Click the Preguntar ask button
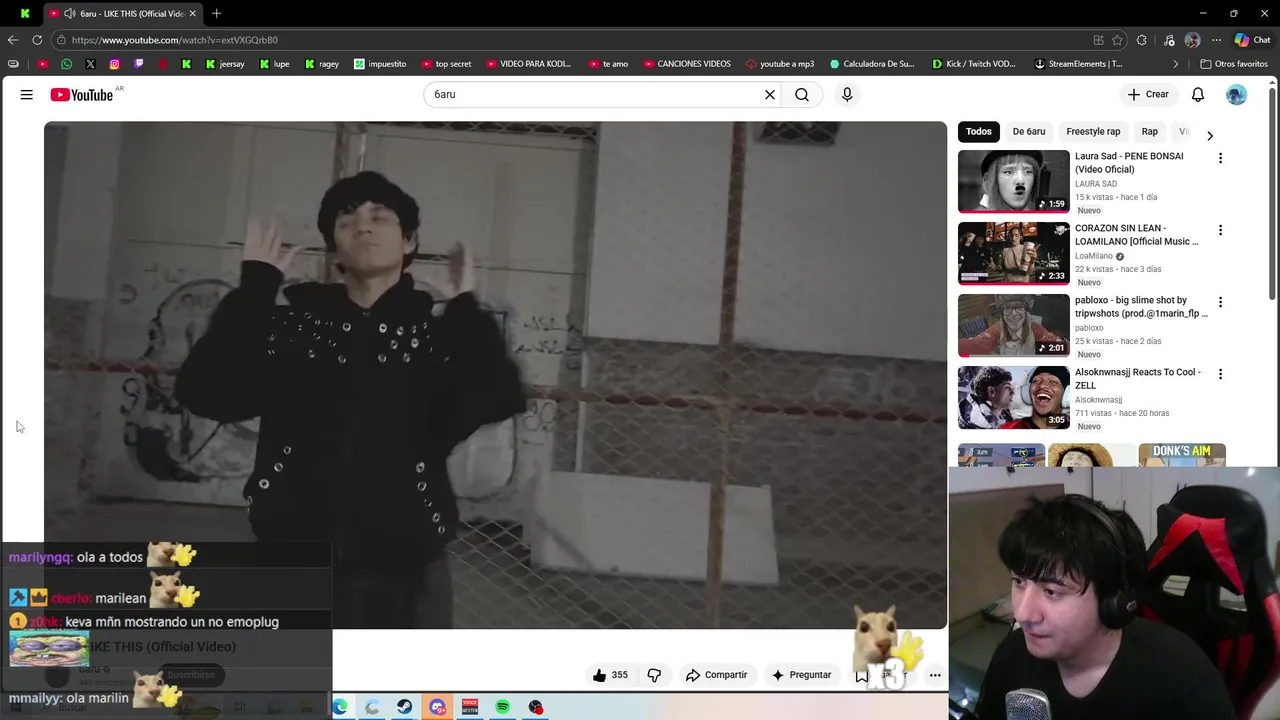This screenshot has height=720, width=1280. 801,675
